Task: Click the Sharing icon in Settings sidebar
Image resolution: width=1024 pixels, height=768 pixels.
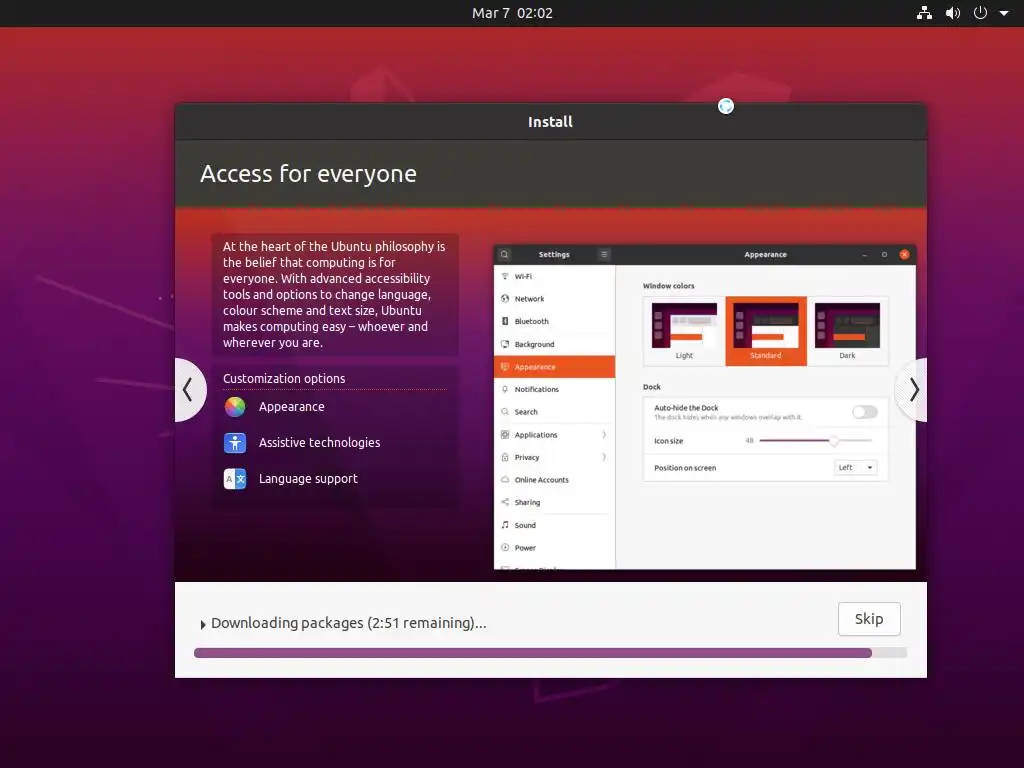Action: pos(505,502)
